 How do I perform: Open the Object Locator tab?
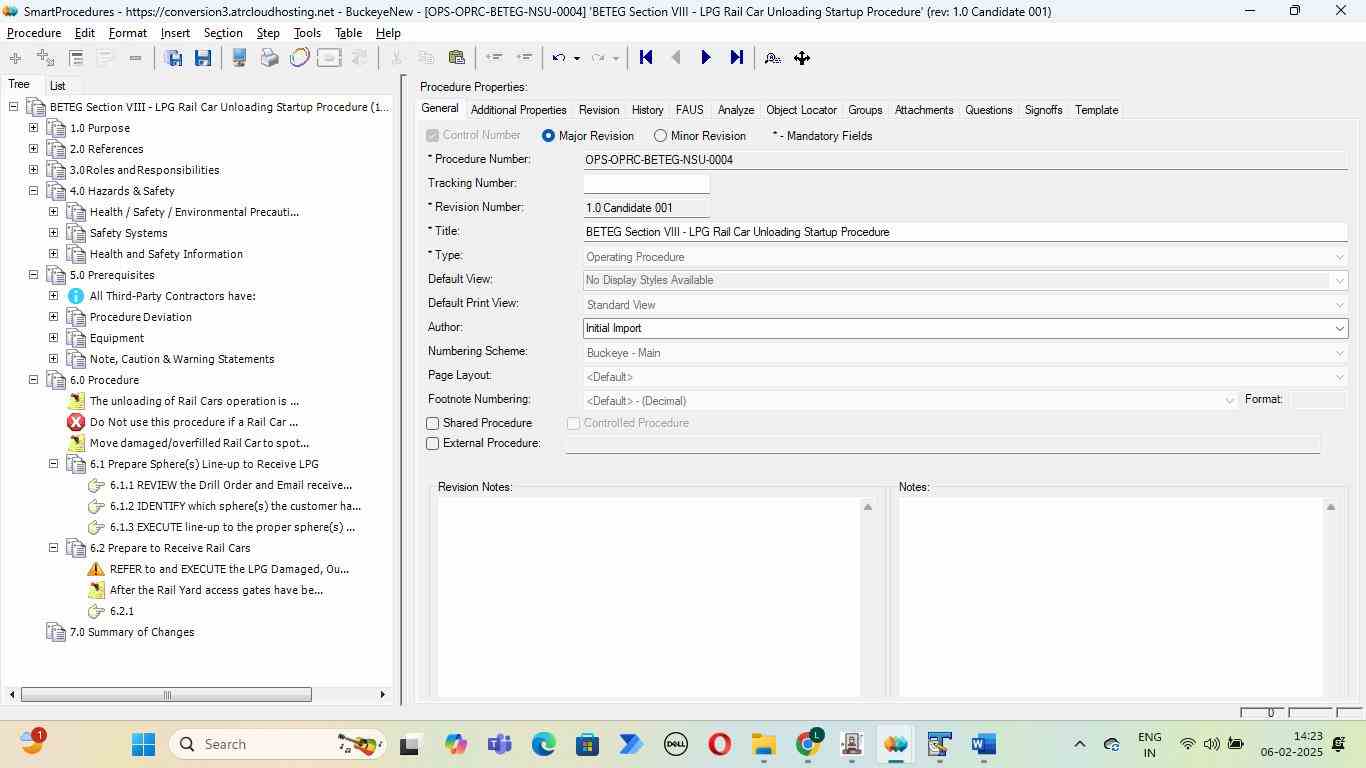[x=801, y=110]
